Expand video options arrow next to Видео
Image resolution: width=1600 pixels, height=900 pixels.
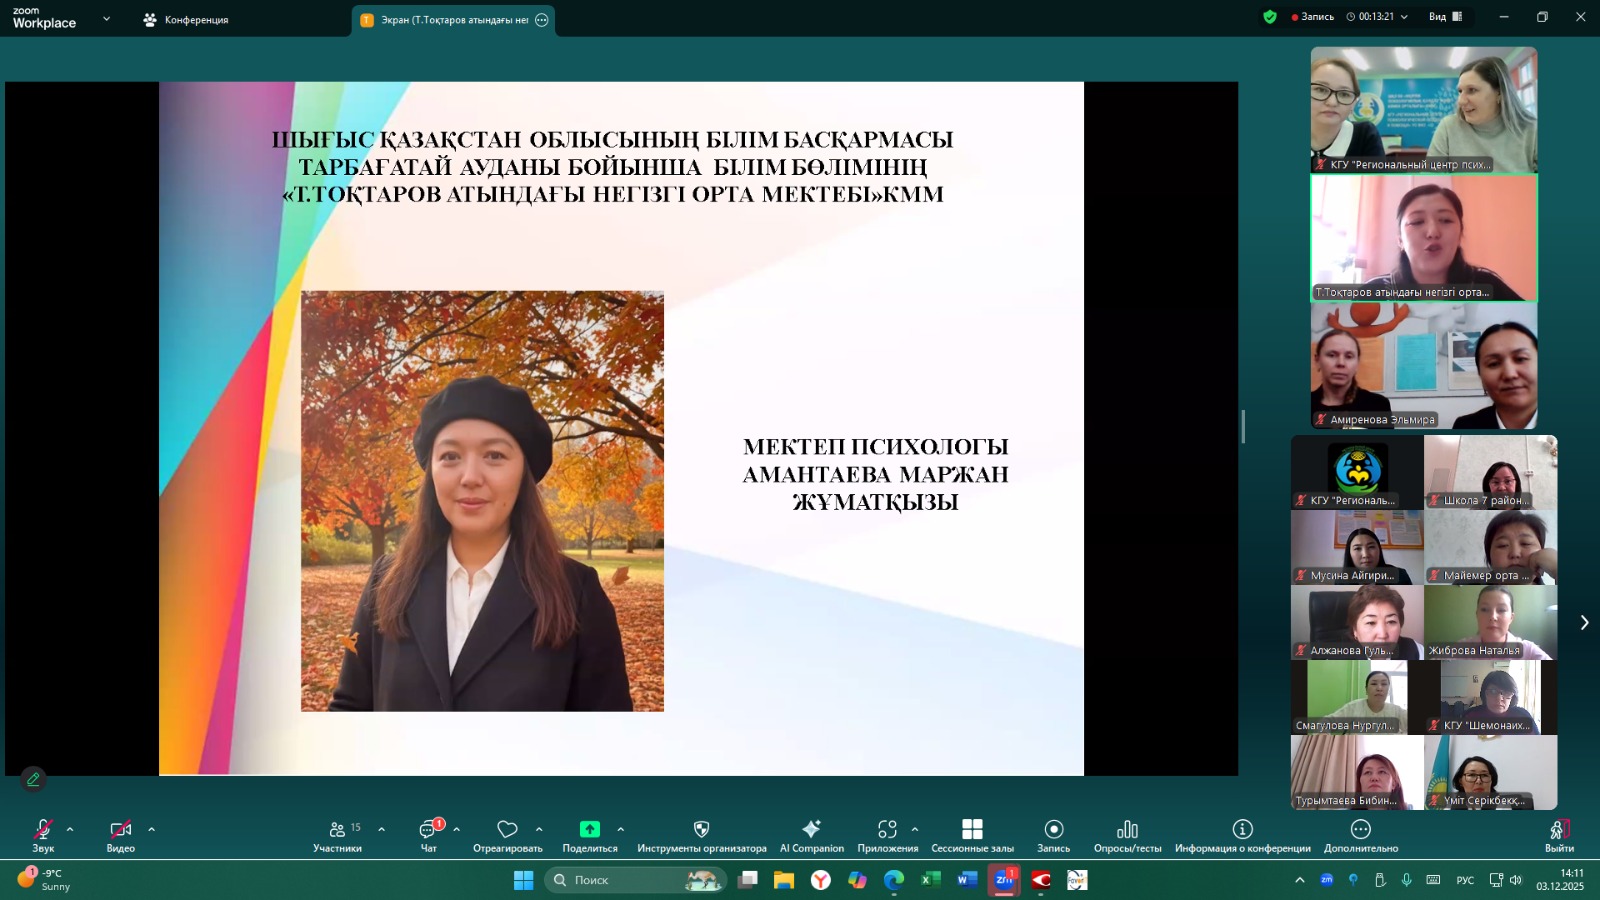[152, 829]
